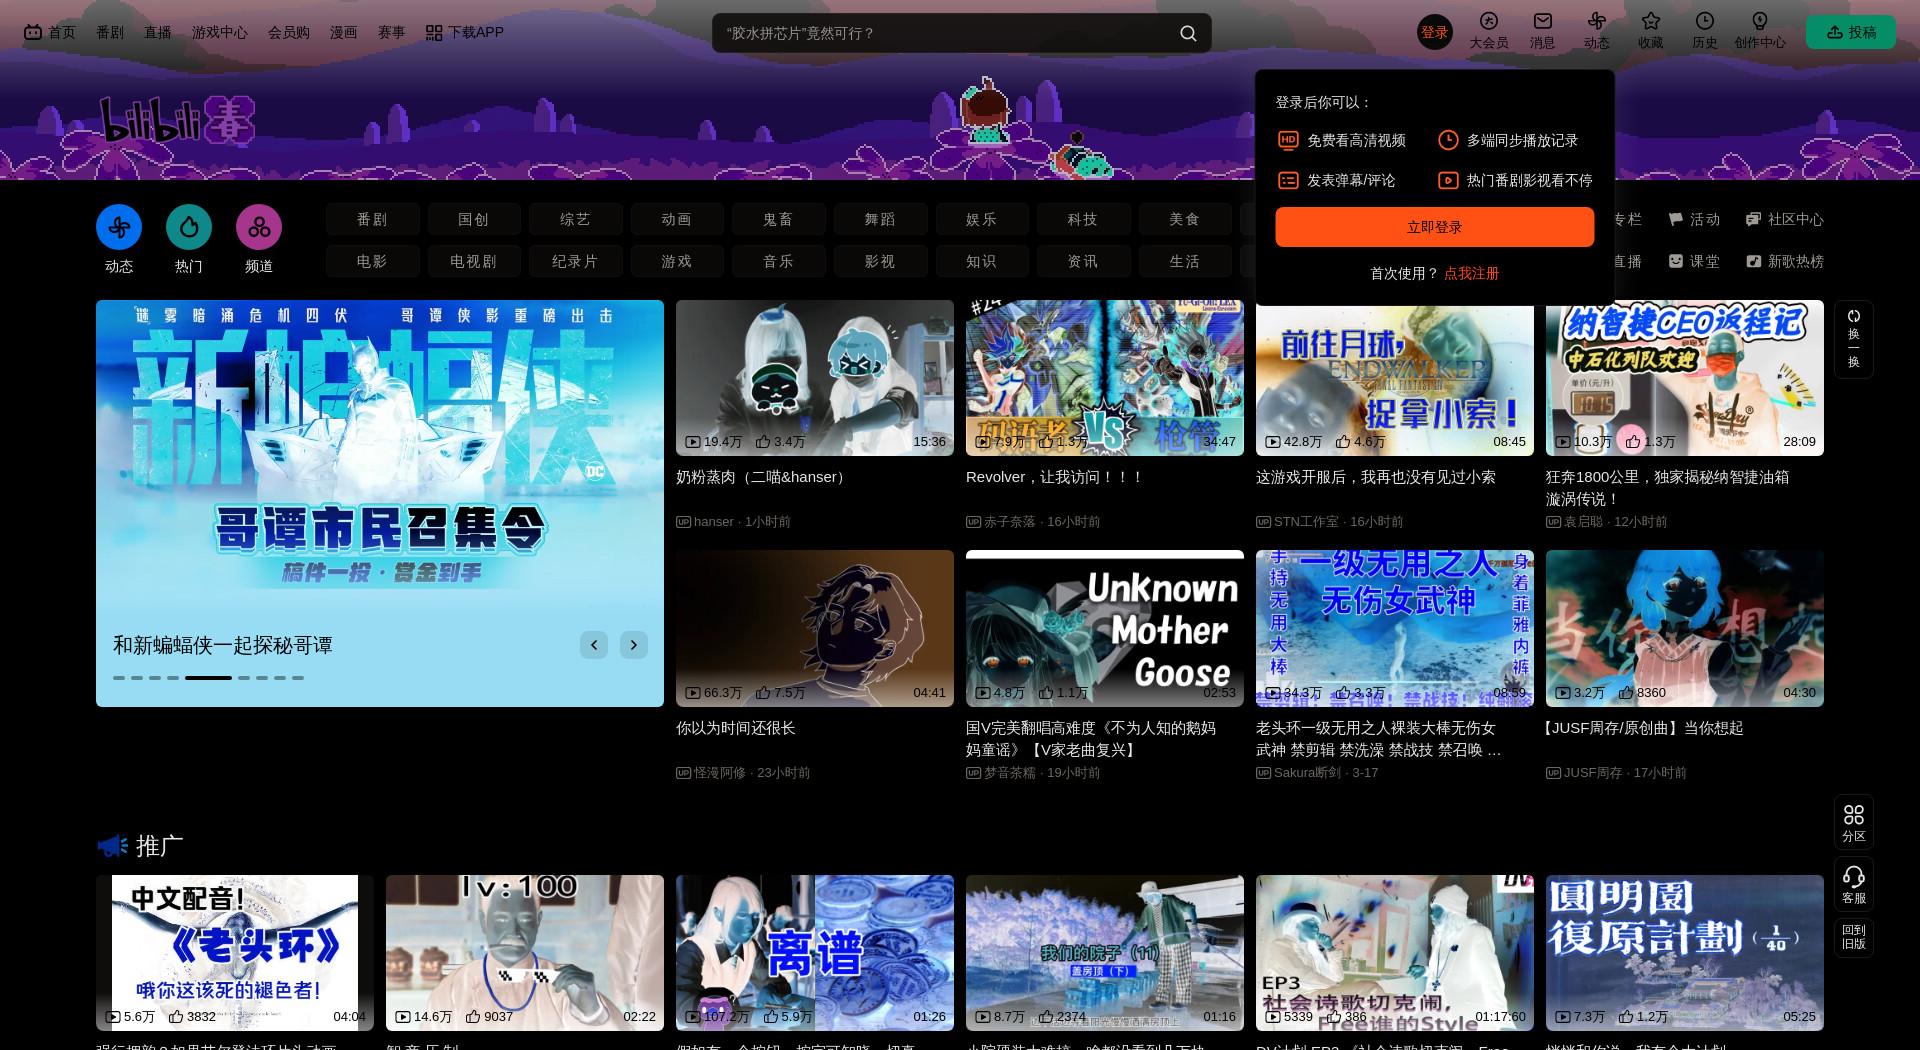This screenshot has height=1050, width=1920.
Task: Open 你以为时间还很长 video title
Action: [736, 728]
